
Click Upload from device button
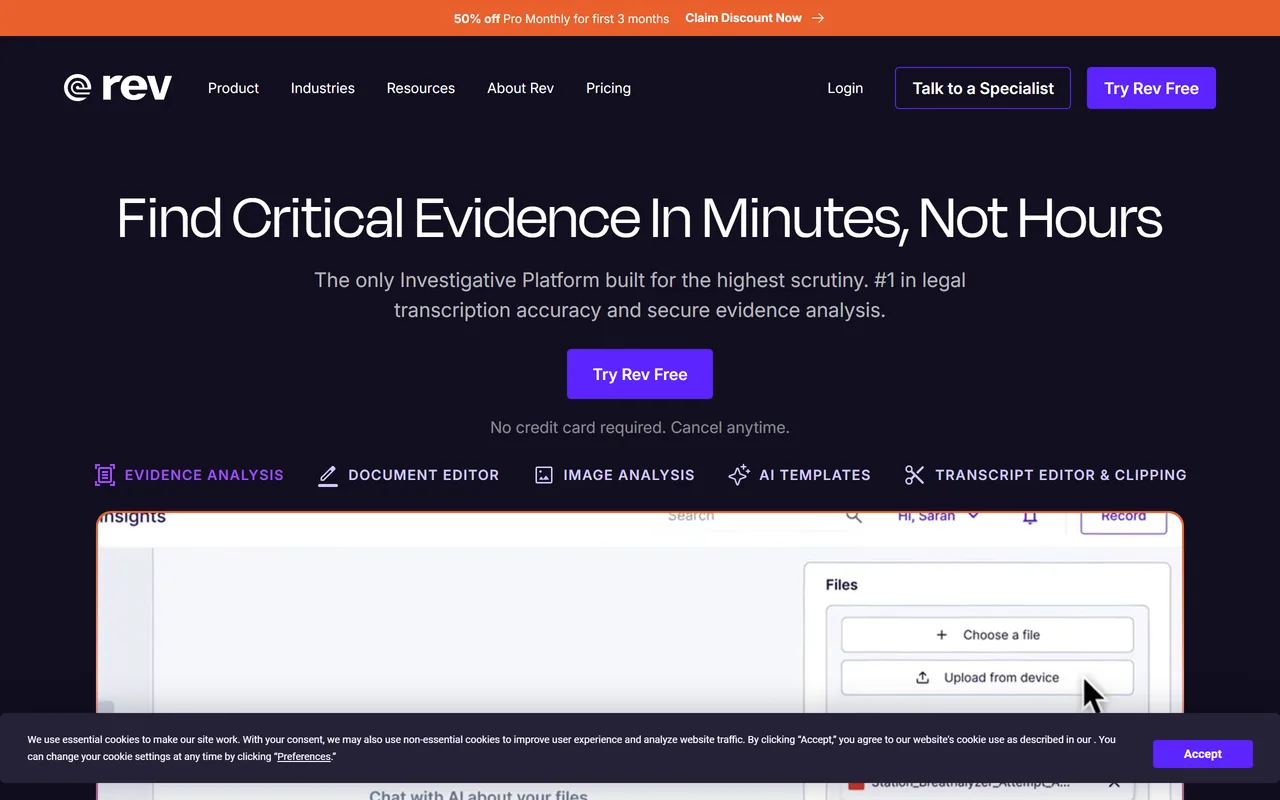987,677
